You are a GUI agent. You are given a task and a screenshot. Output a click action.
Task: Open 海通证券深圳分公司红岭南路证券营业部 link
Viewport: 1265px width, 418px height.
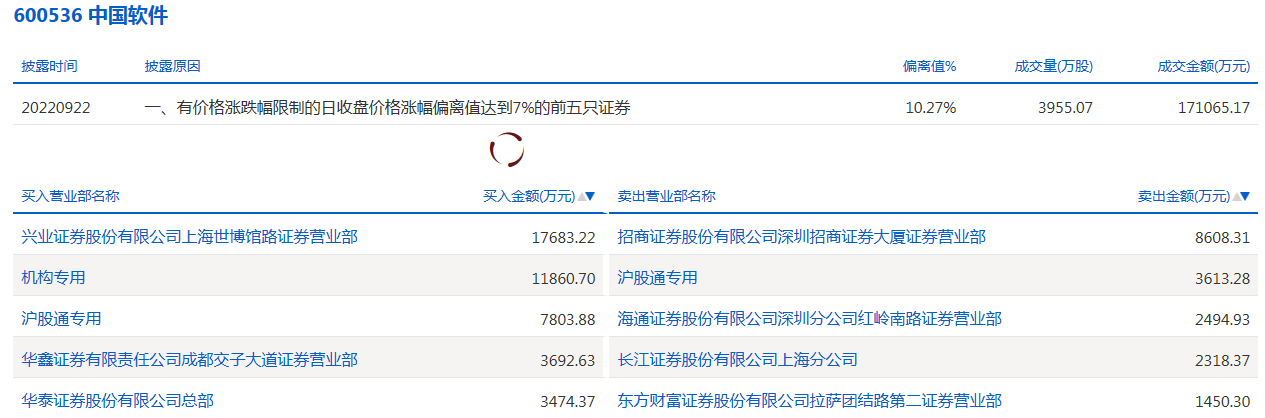pyautogui.click(x=809, y=319)
